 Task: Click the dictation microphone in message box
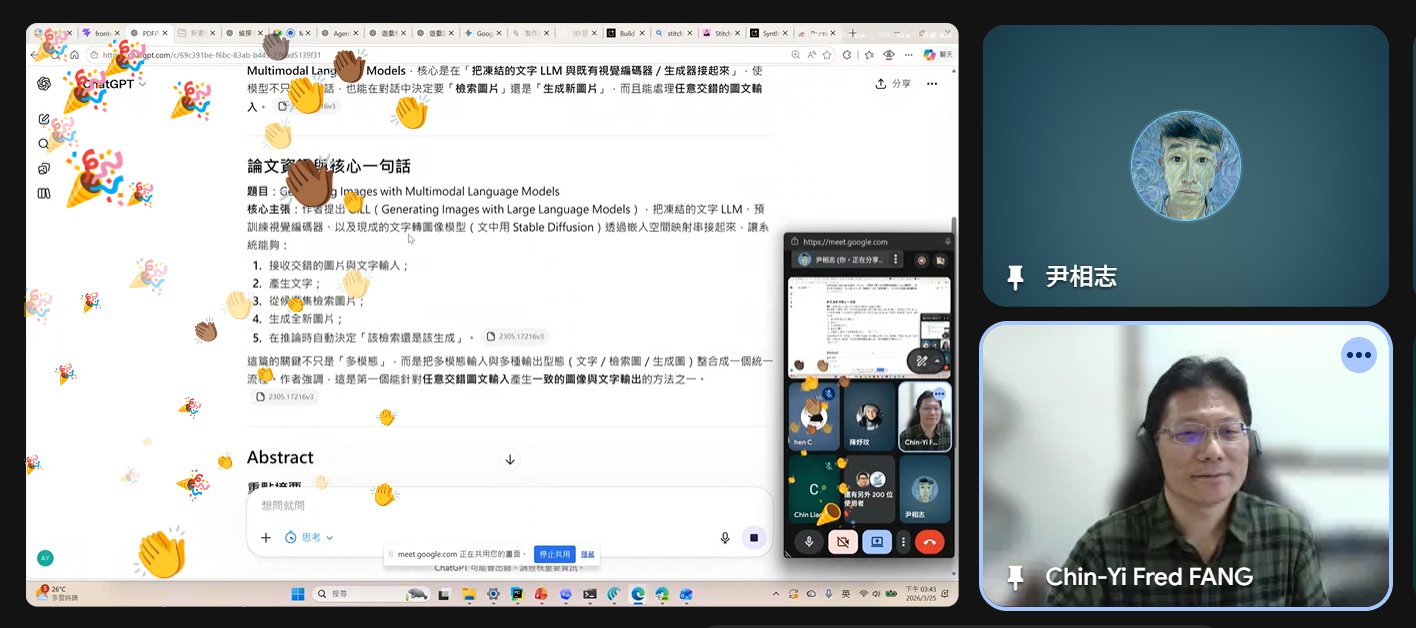click(725, 538)
